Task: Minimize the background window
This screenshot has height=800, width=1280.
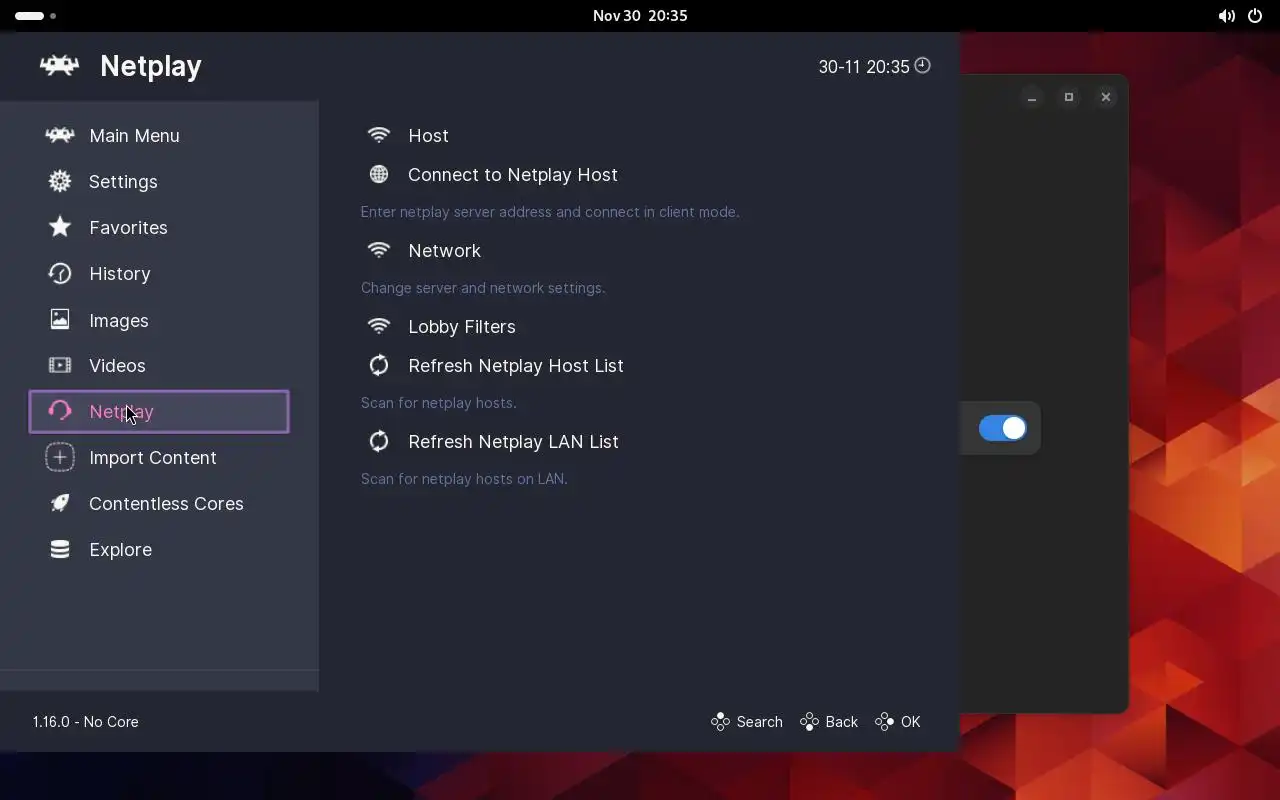Action: (x=1032, y=97)
